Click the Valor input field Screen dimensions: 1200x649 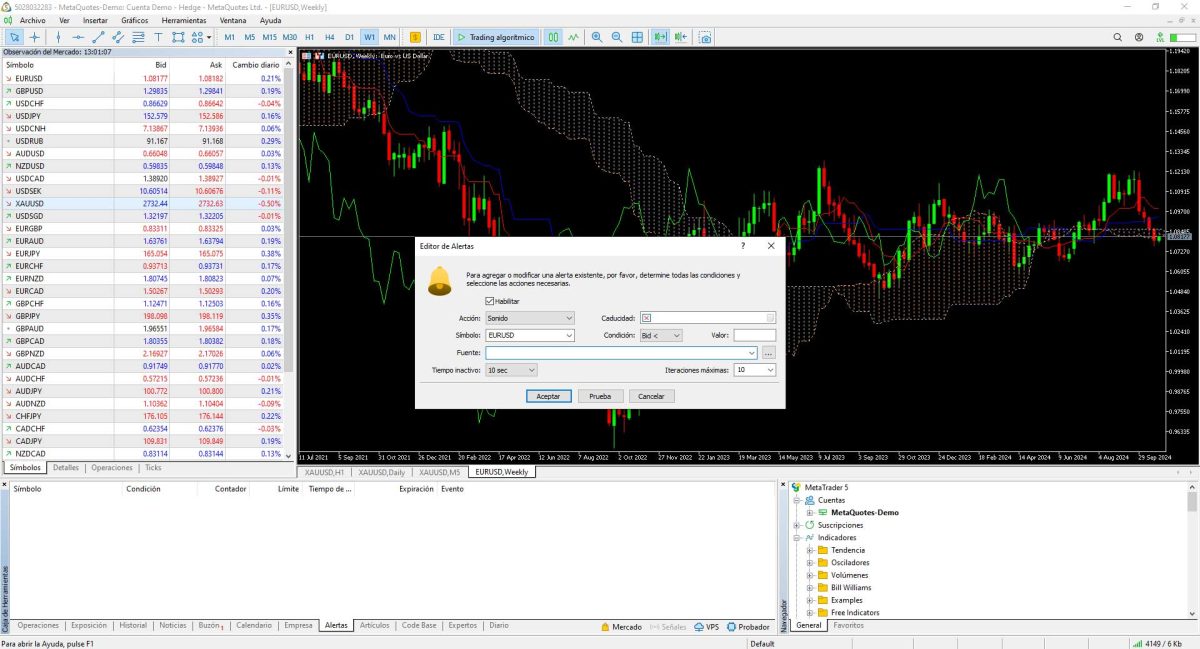754,335
